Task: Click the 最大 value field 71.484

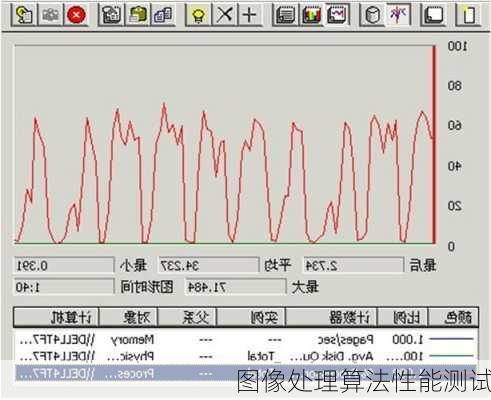Action: [236, 287]
